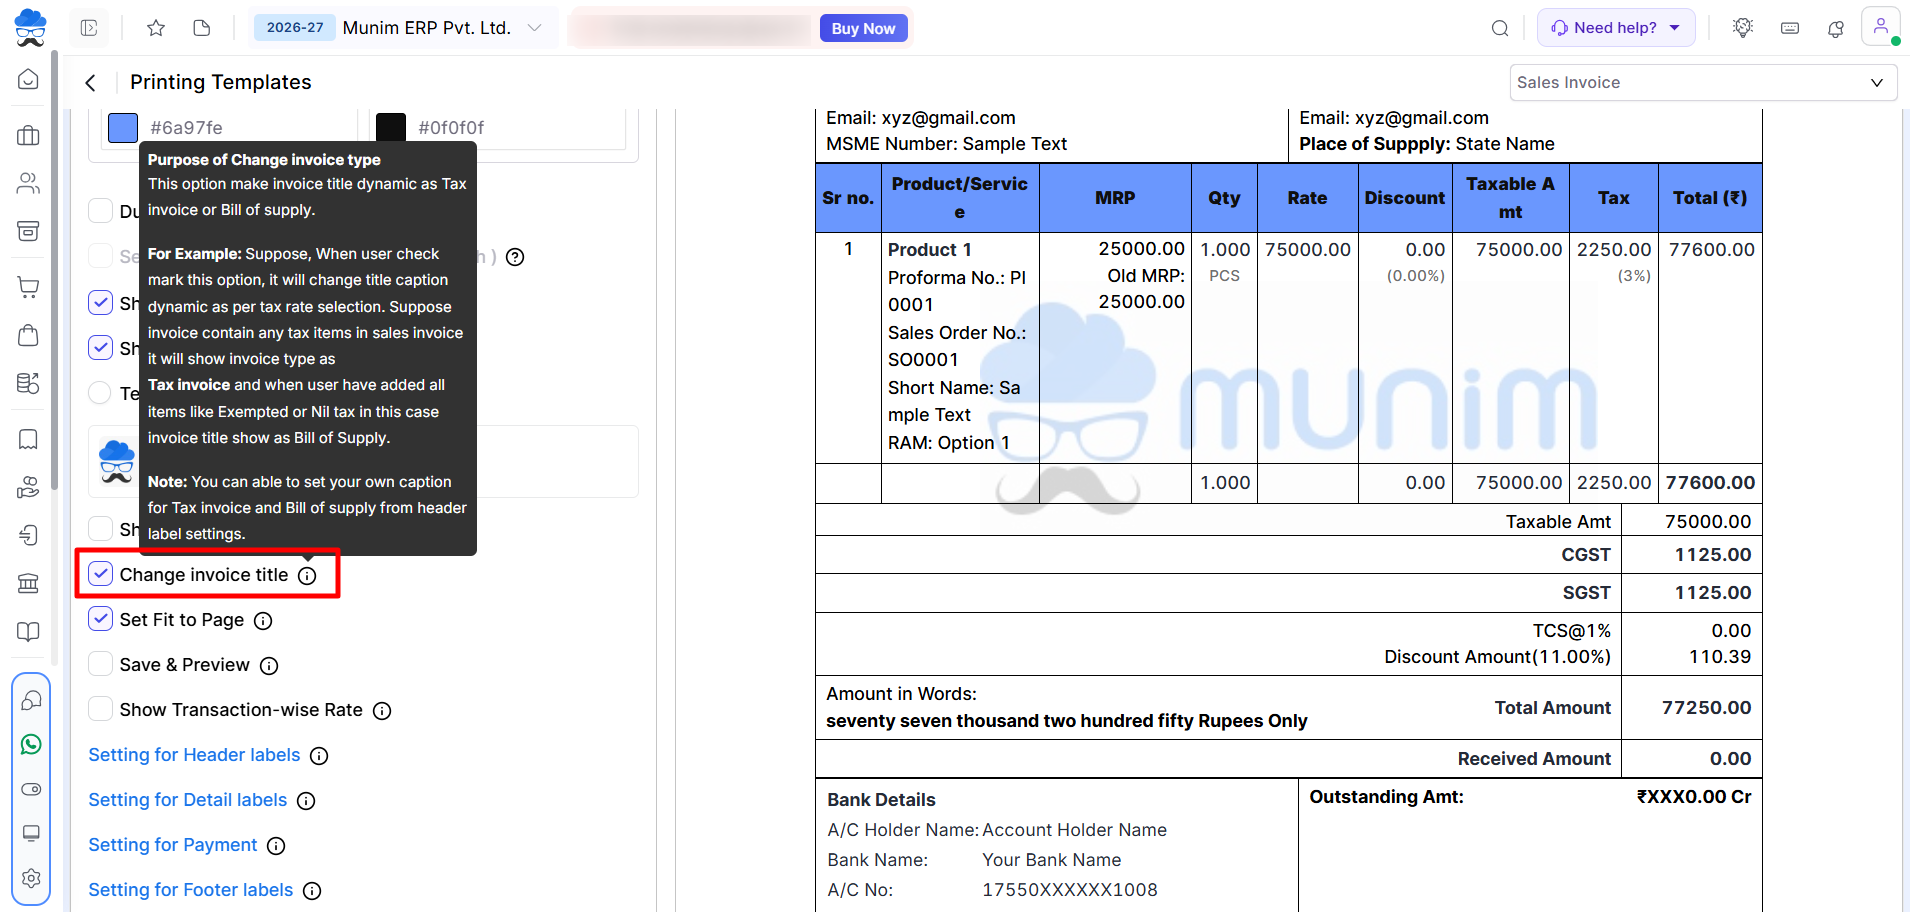
Task: Click the Bank Details heading
Action: pos(881,800)
